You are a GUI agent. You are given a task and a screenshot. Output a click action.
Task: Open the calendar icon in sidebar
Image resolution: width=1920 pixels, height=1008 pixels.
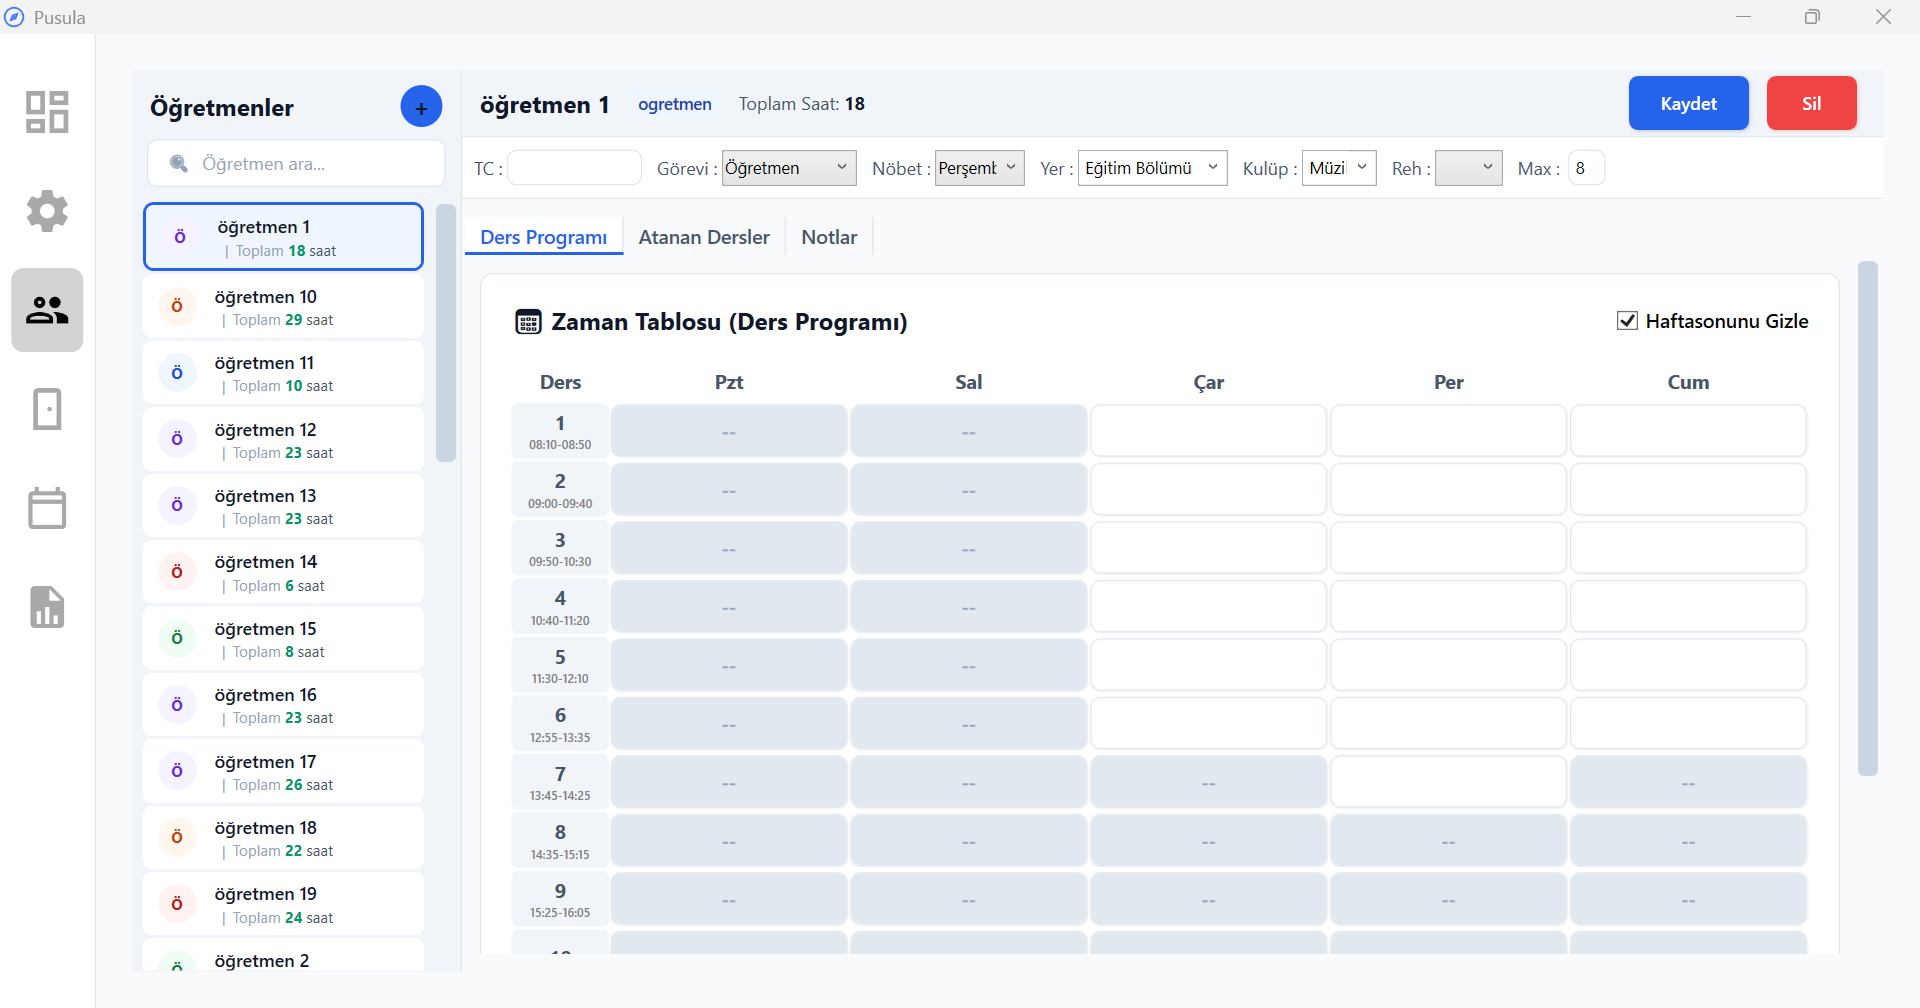47,508
